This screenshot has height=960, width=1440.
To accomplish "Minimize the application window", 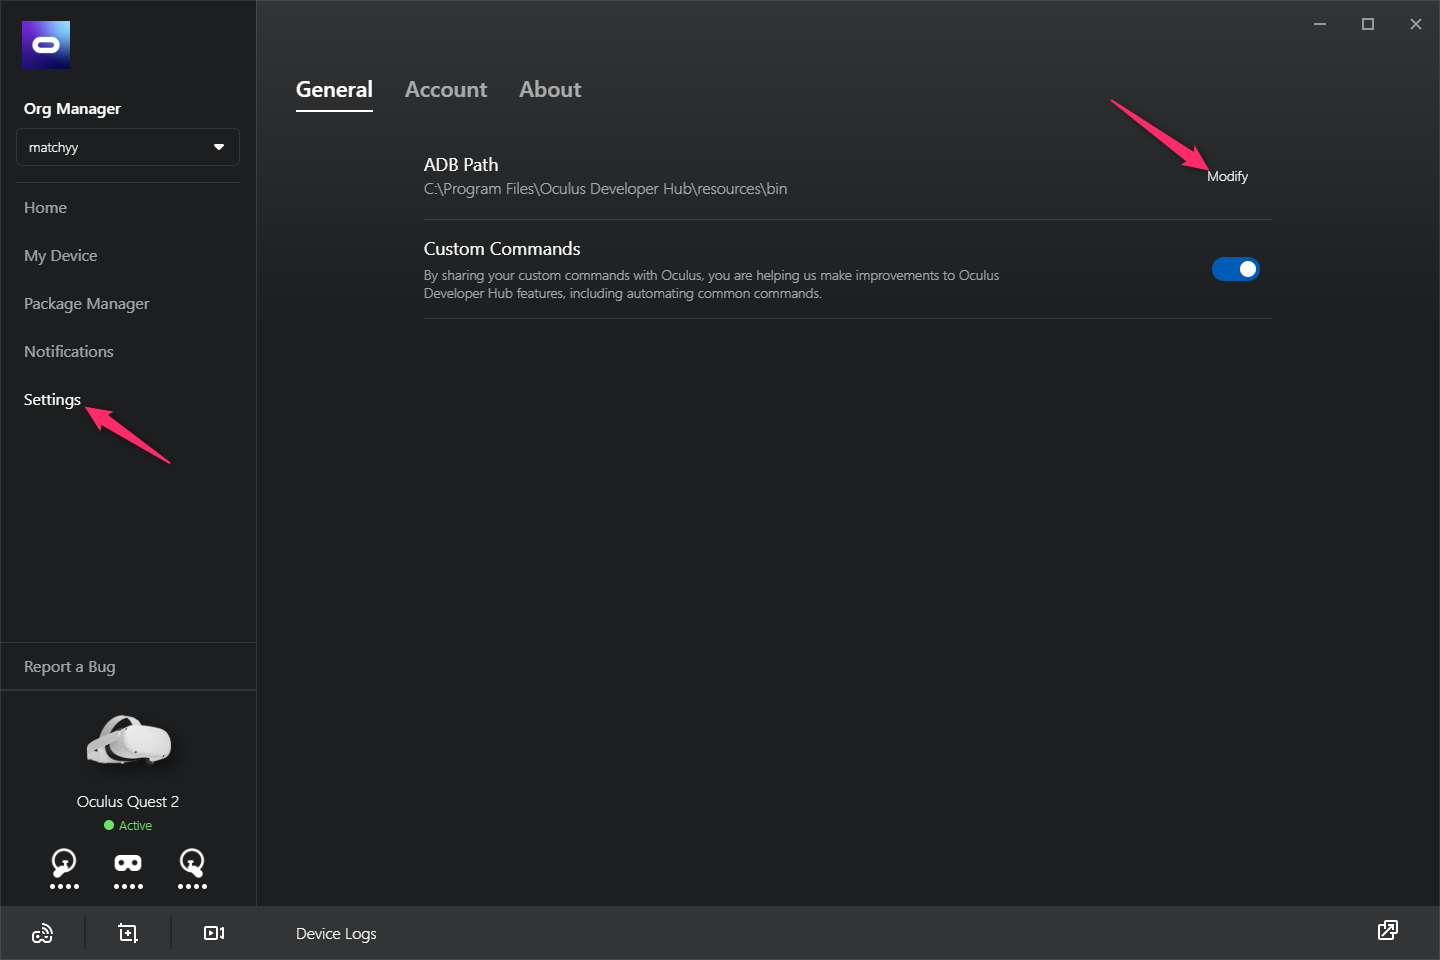I will [x=1320, y=24].
